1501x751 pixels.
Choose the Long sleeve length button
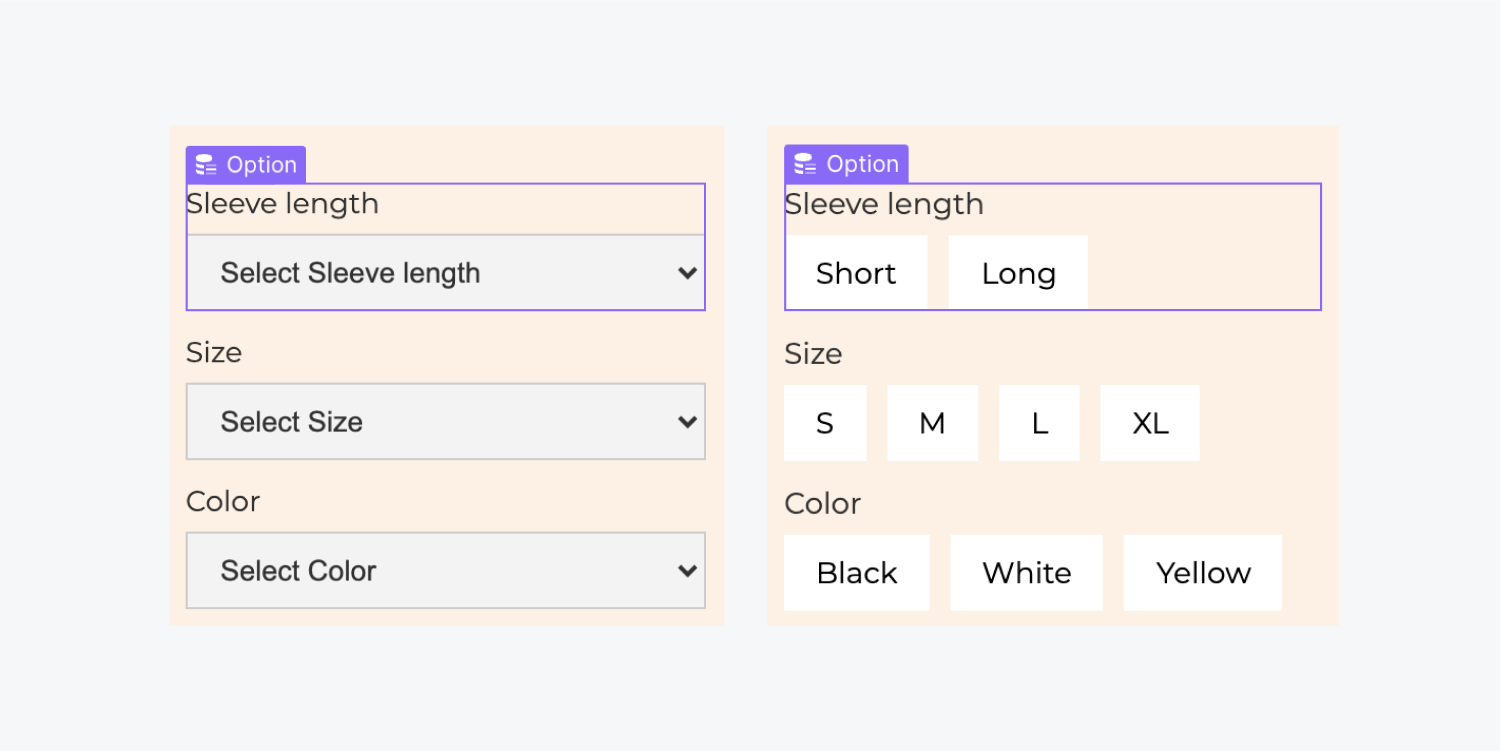point(1018,273)
